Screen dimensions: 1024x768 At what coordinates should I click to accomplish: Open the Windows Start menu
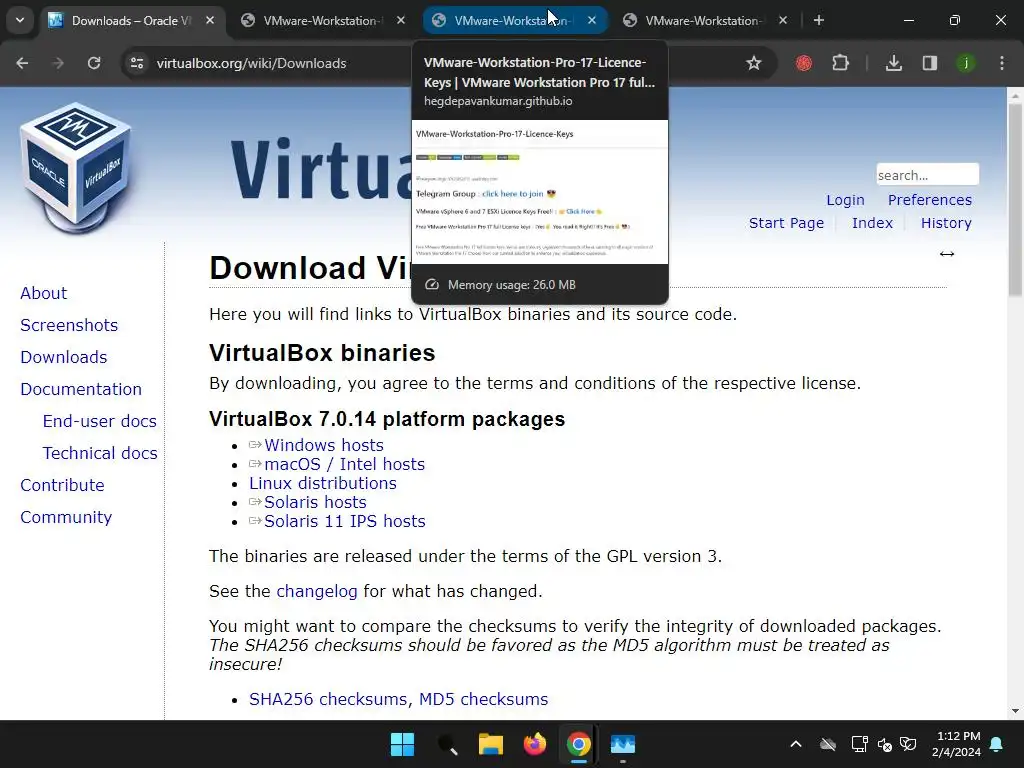click(402, 744)
